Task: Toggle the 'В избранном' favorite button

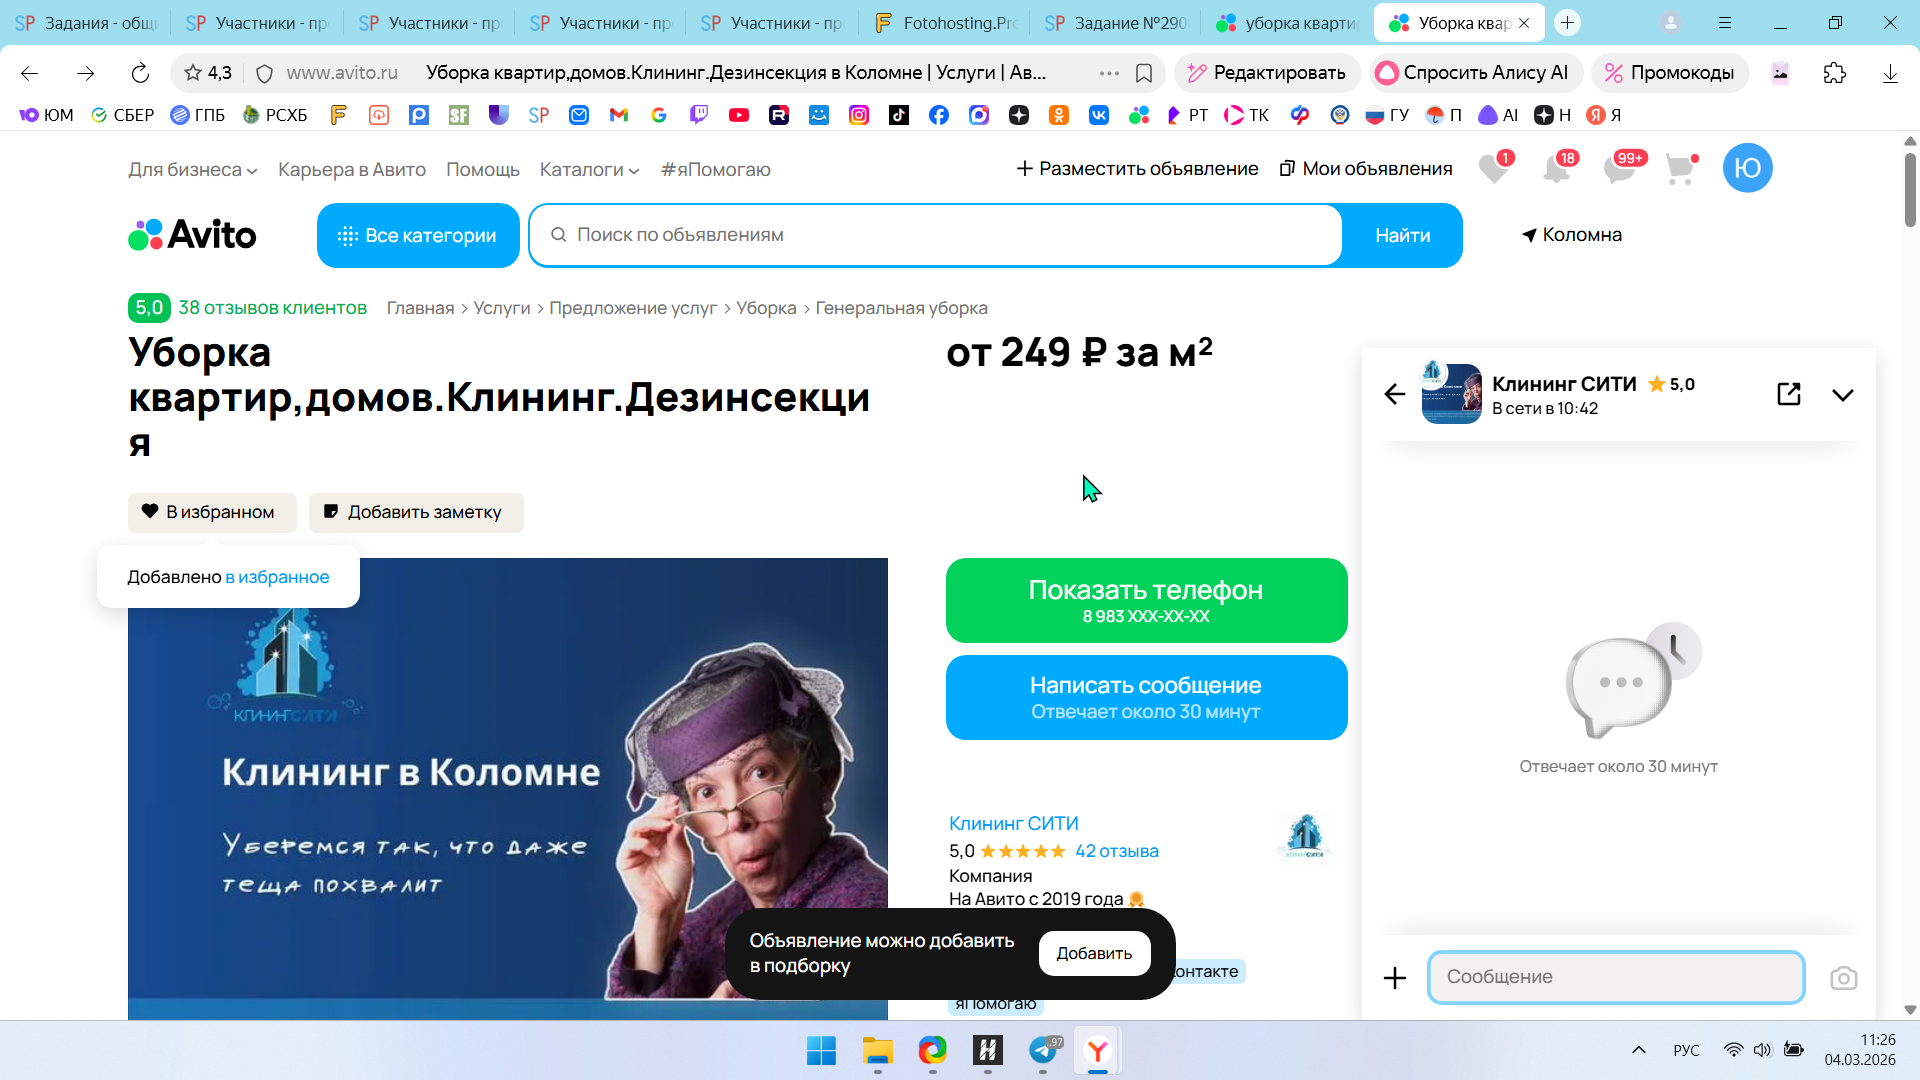Action: point(212,512)
